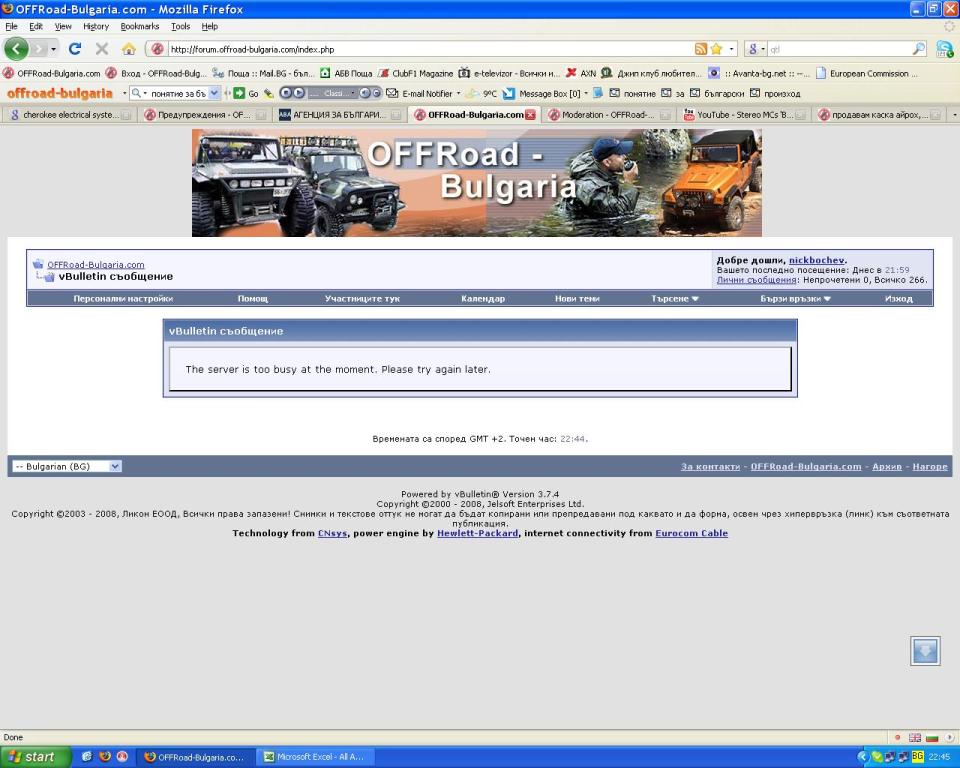Click in the Google search field
The height and width of the screenshot is (768, 960).
coord(839,49)
